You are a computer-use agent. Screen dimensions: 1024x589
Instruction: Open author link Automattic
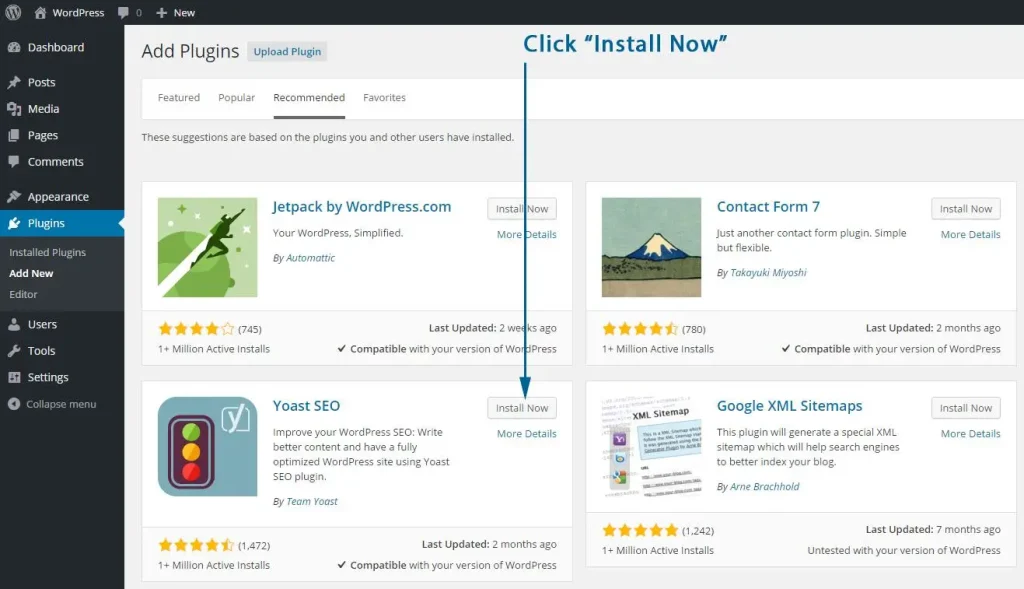point(311,258)
